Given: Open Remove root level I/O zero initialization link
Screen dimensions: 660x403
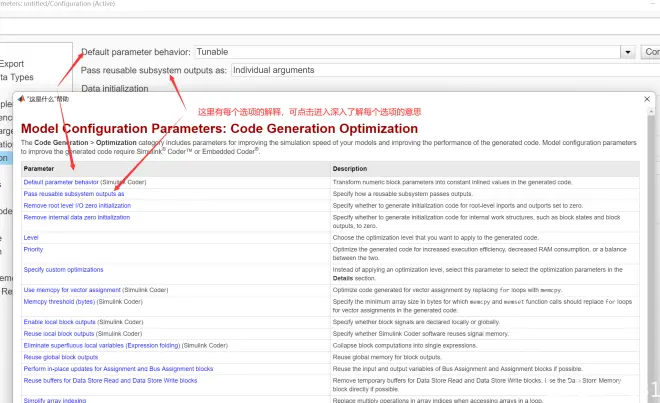Looking at the screenshot, I should 77,206.
